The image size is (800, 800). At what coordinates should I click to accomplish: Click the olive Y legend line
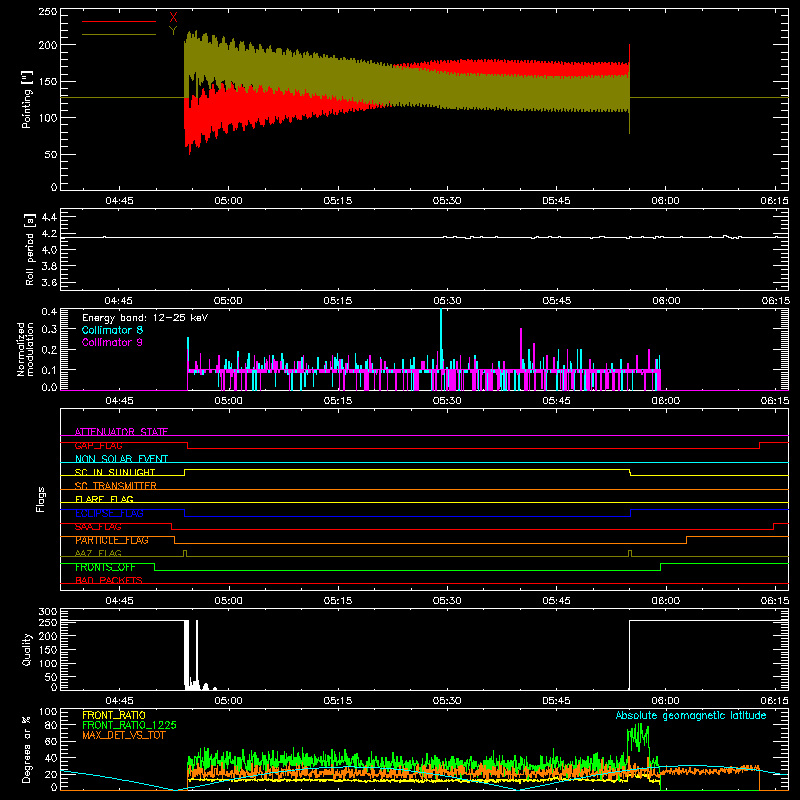[x=119, y=34]
